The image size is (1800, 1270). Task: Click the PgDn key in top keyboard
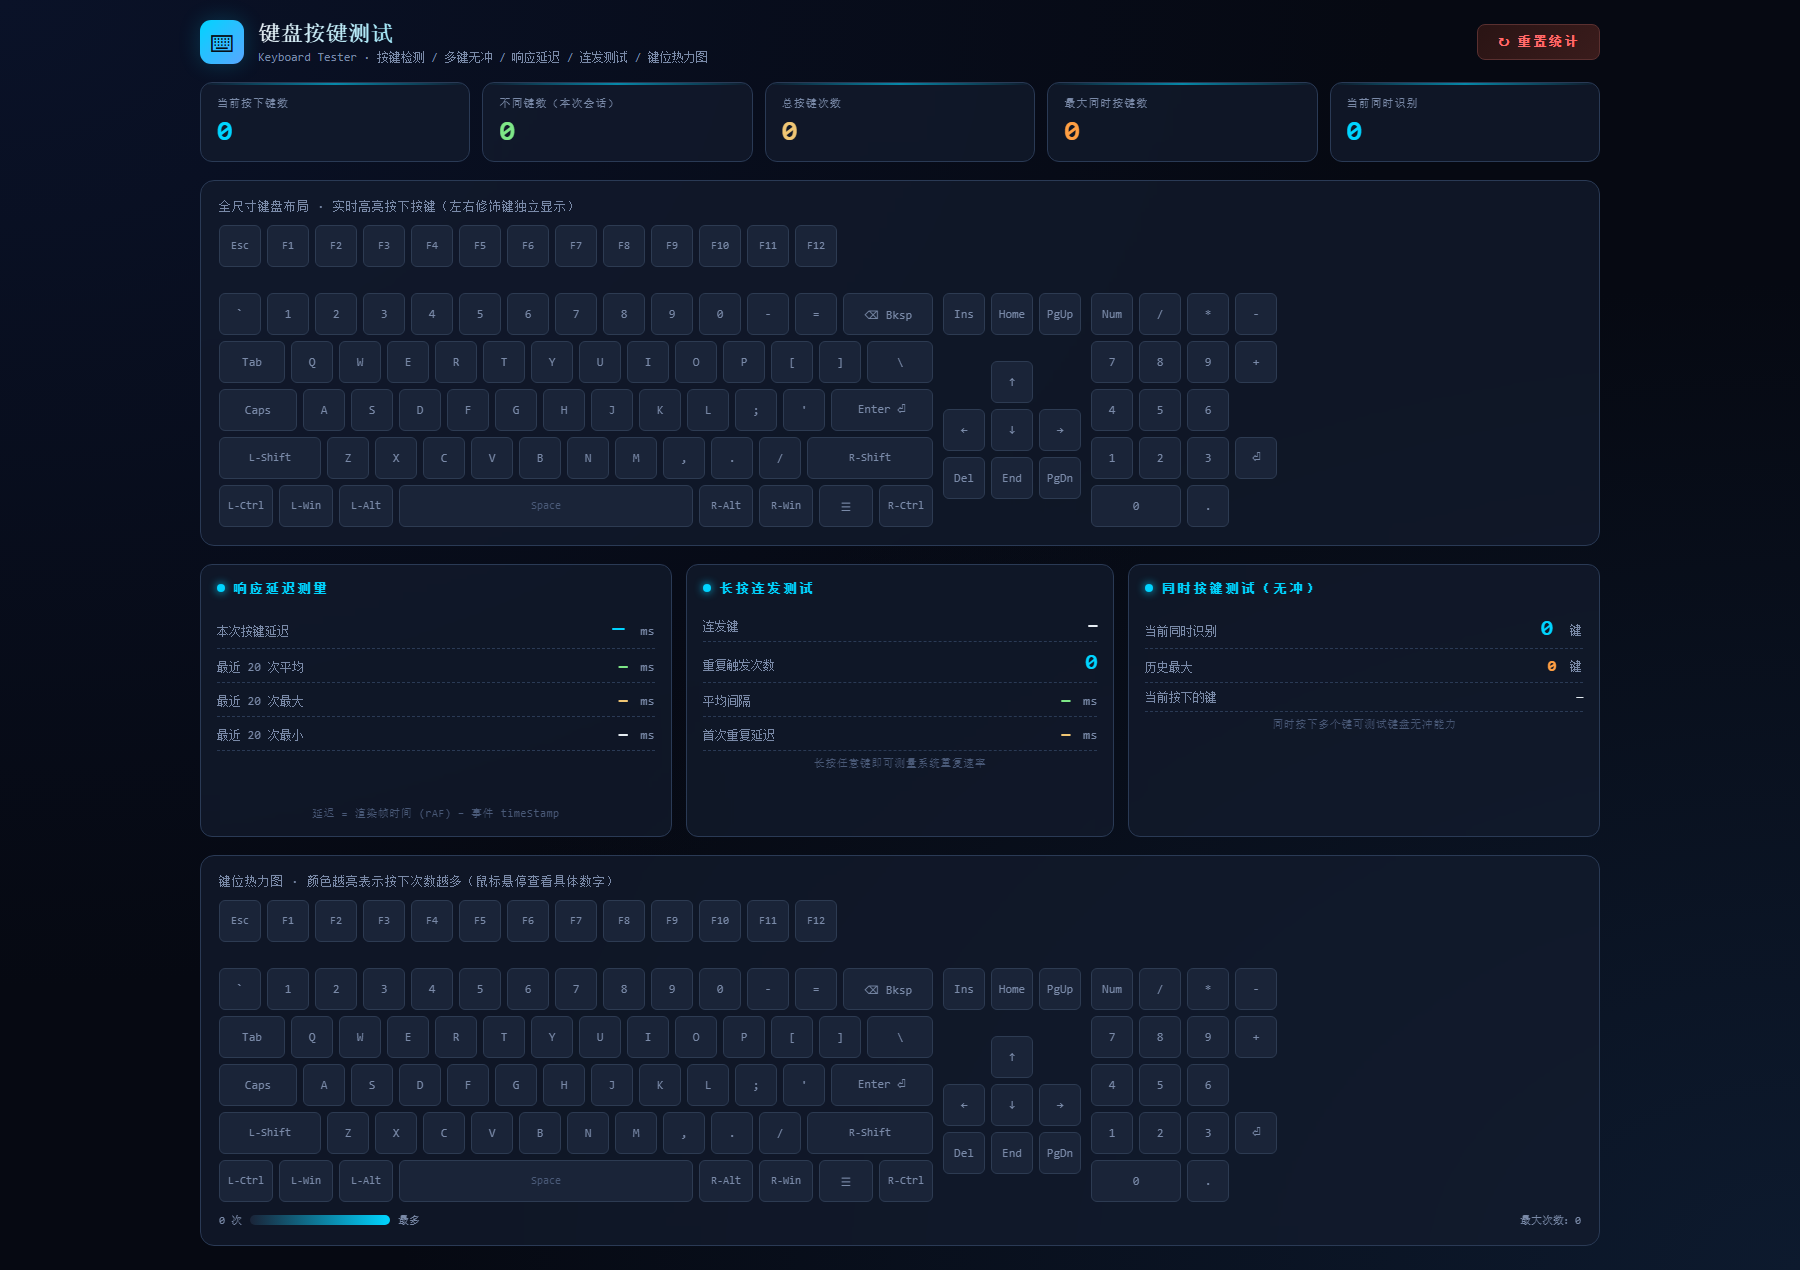pyautogui.click(x=1060, y=478)
